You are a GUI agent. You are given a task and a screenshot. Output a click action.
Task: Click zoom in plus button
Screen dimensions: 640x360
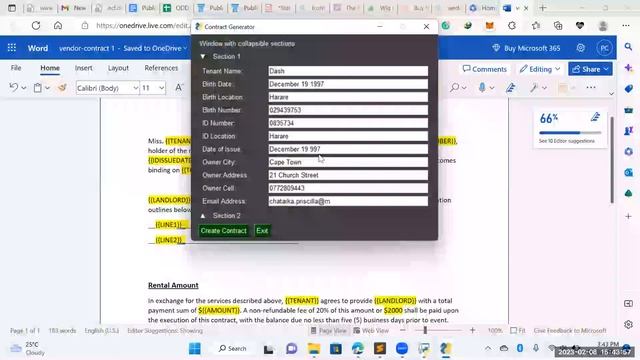[472, 330]
